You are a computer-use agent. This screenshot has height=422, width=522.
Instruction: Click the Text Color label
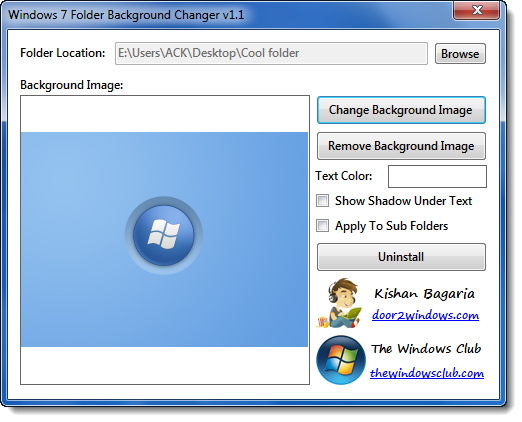pos(344,176)
